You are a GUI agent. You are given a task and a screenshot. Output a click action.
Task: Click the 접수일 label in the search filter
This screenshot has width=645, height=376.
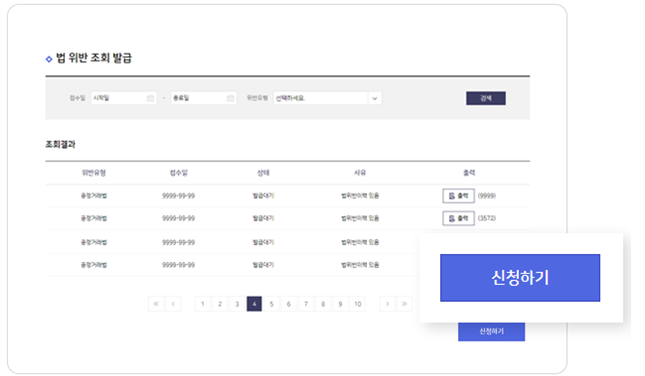pos(77,98)
